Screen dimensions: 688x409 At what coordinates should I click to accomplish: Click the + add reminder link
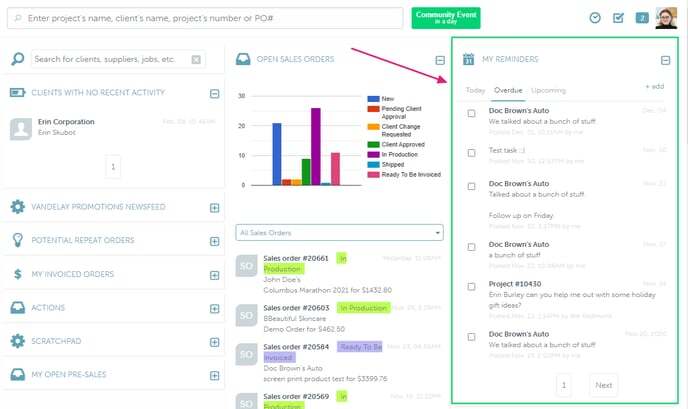654,87
